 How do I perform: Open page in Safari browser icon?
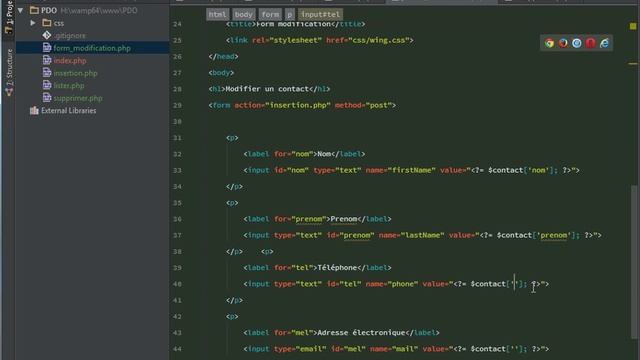[x=577, y=43]
